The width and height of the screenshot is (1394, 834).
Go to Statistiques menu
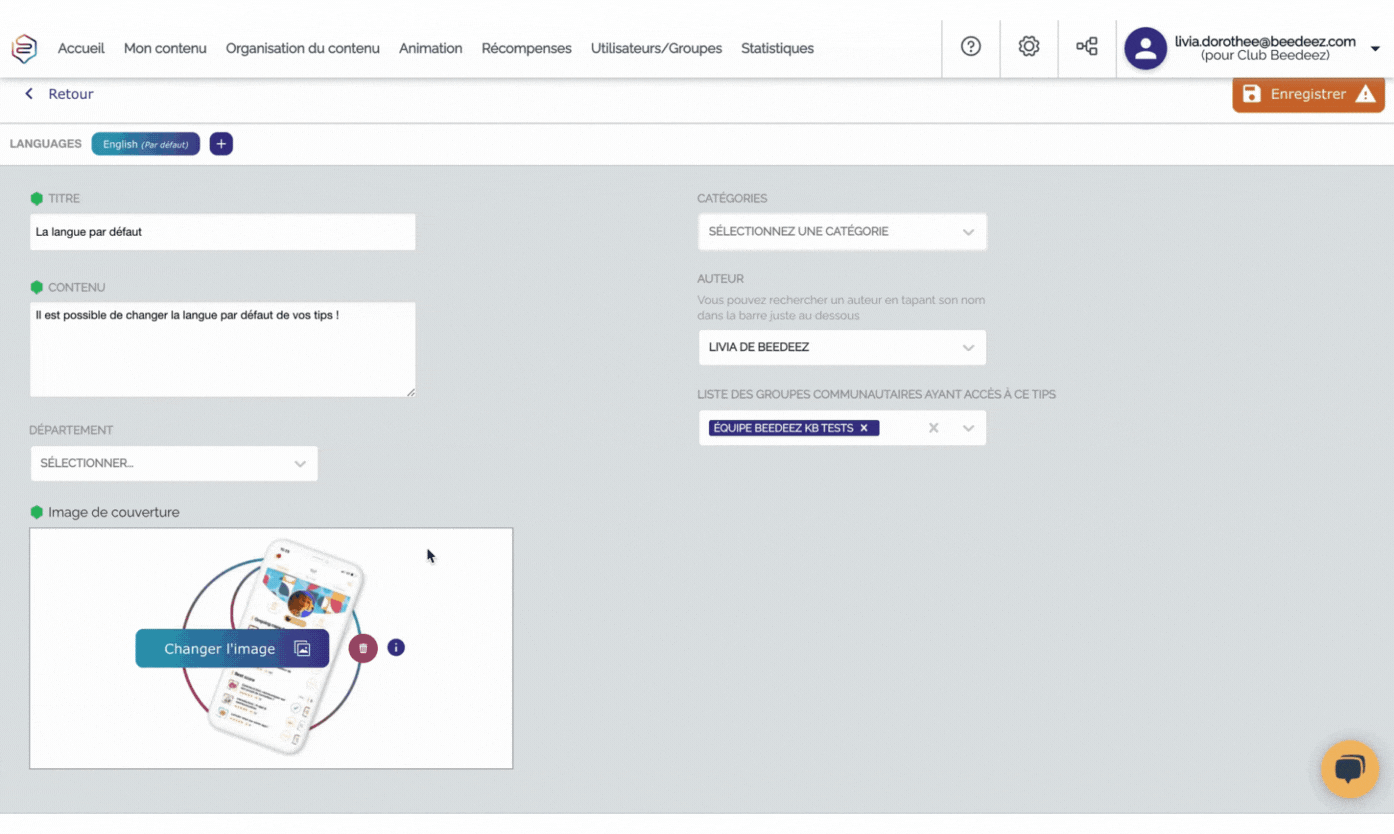coord(777,48)
